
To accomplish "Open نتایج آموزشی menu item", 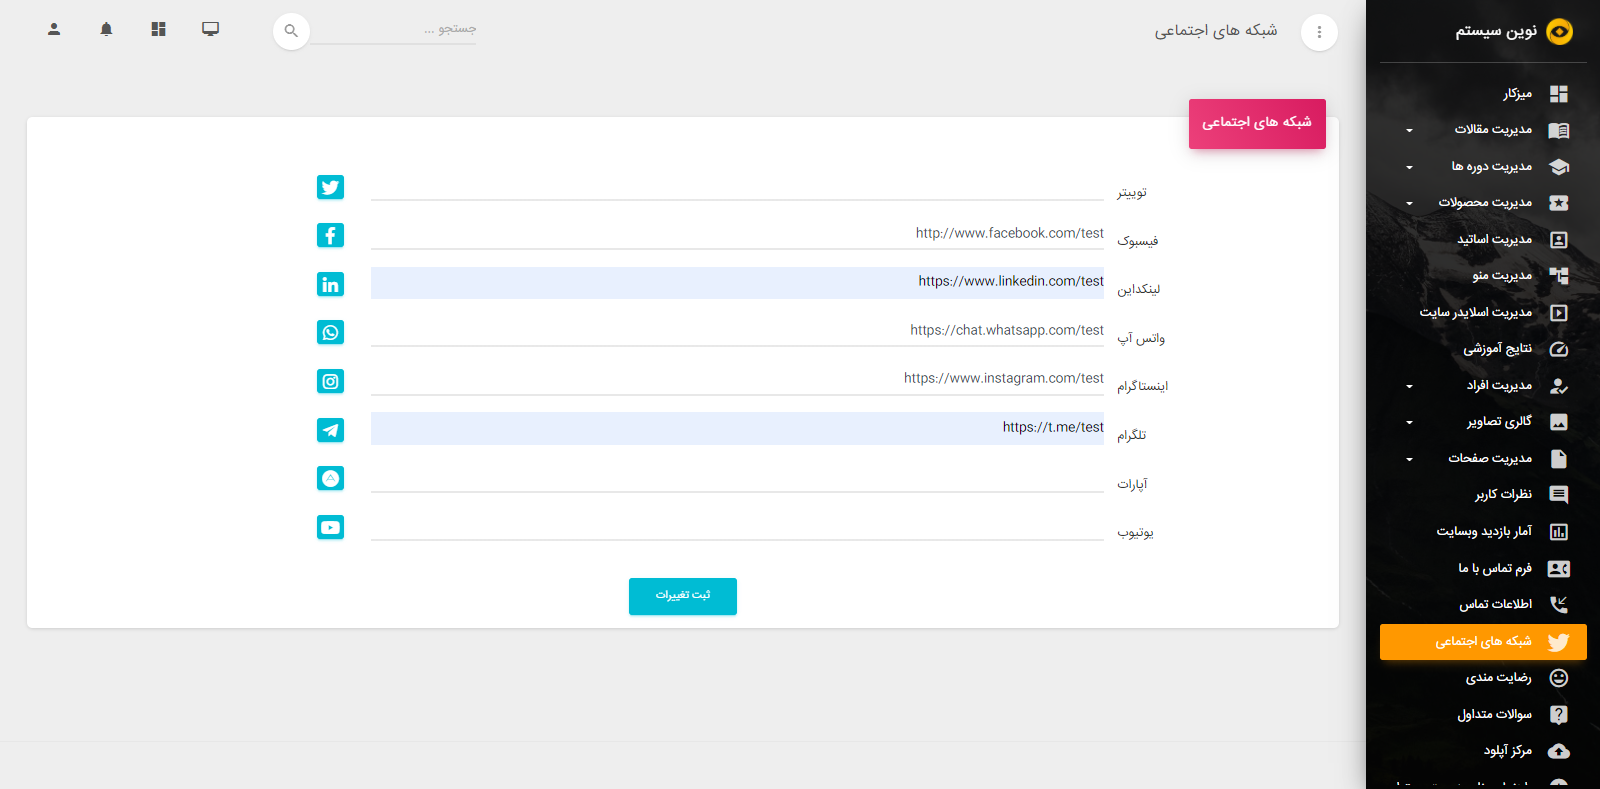I will 1483,349.
